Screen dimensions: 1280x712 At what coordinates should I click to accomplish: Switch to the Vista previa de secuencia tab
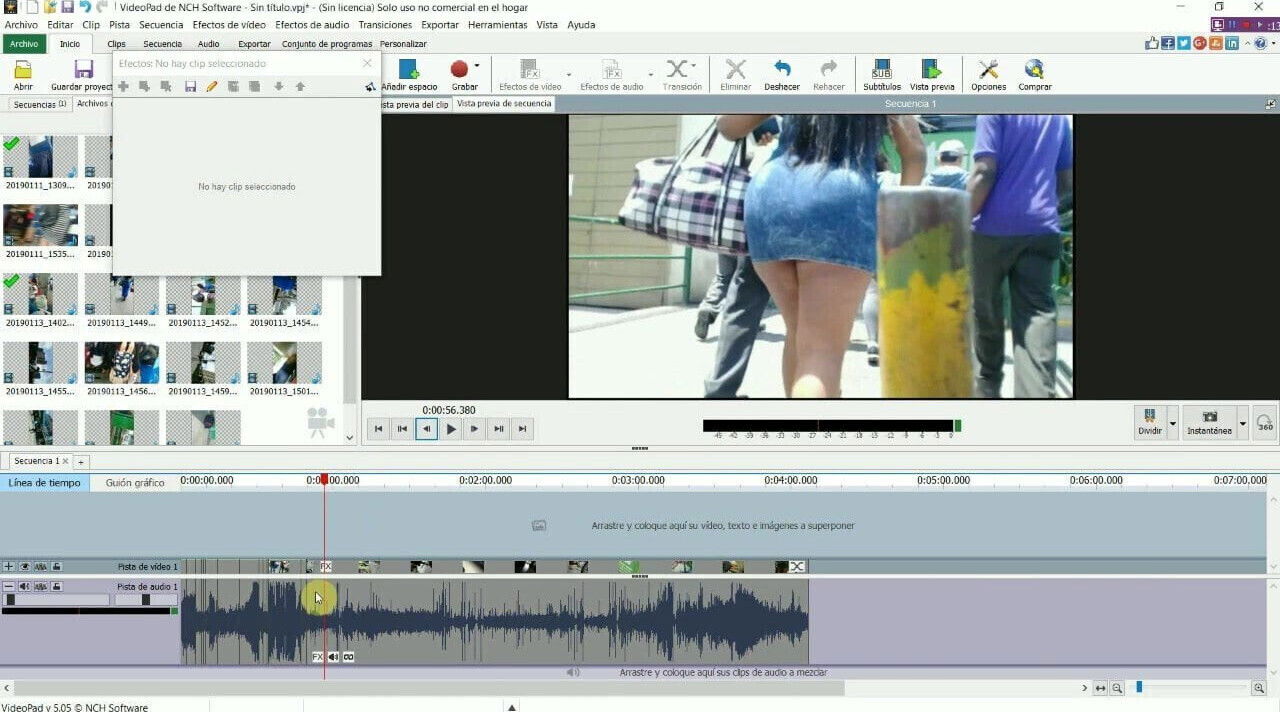pyautogui.click(x=503, y=103)
